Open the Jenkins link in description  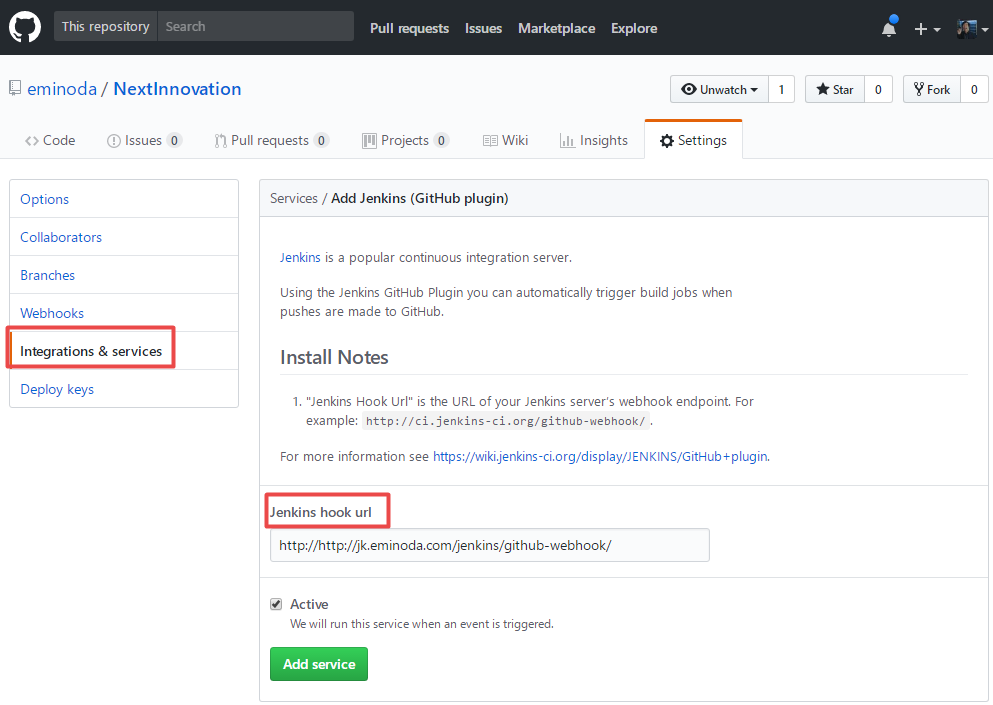tap(300, 257)
